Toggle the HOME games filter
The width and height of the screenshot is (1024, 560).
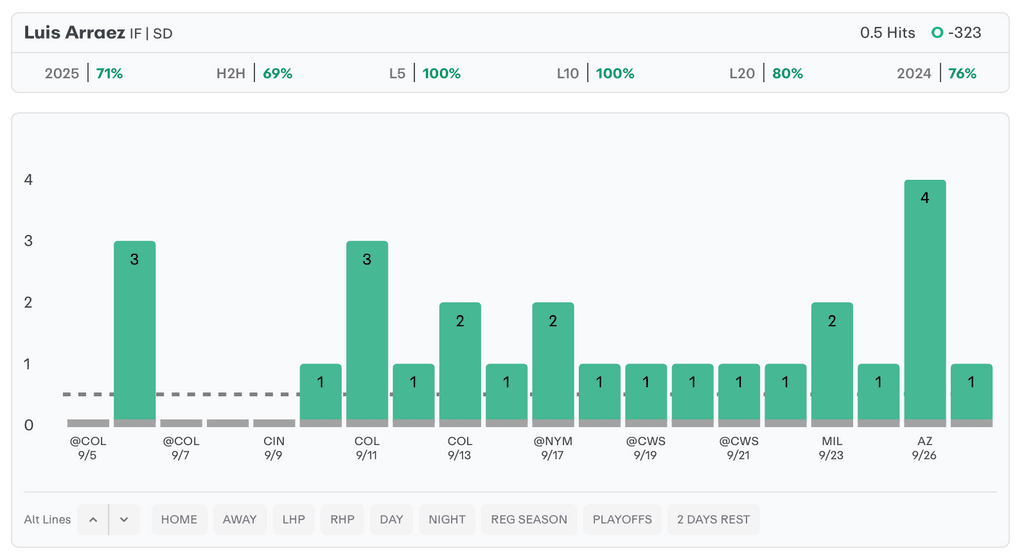click(x=179, y=520)
